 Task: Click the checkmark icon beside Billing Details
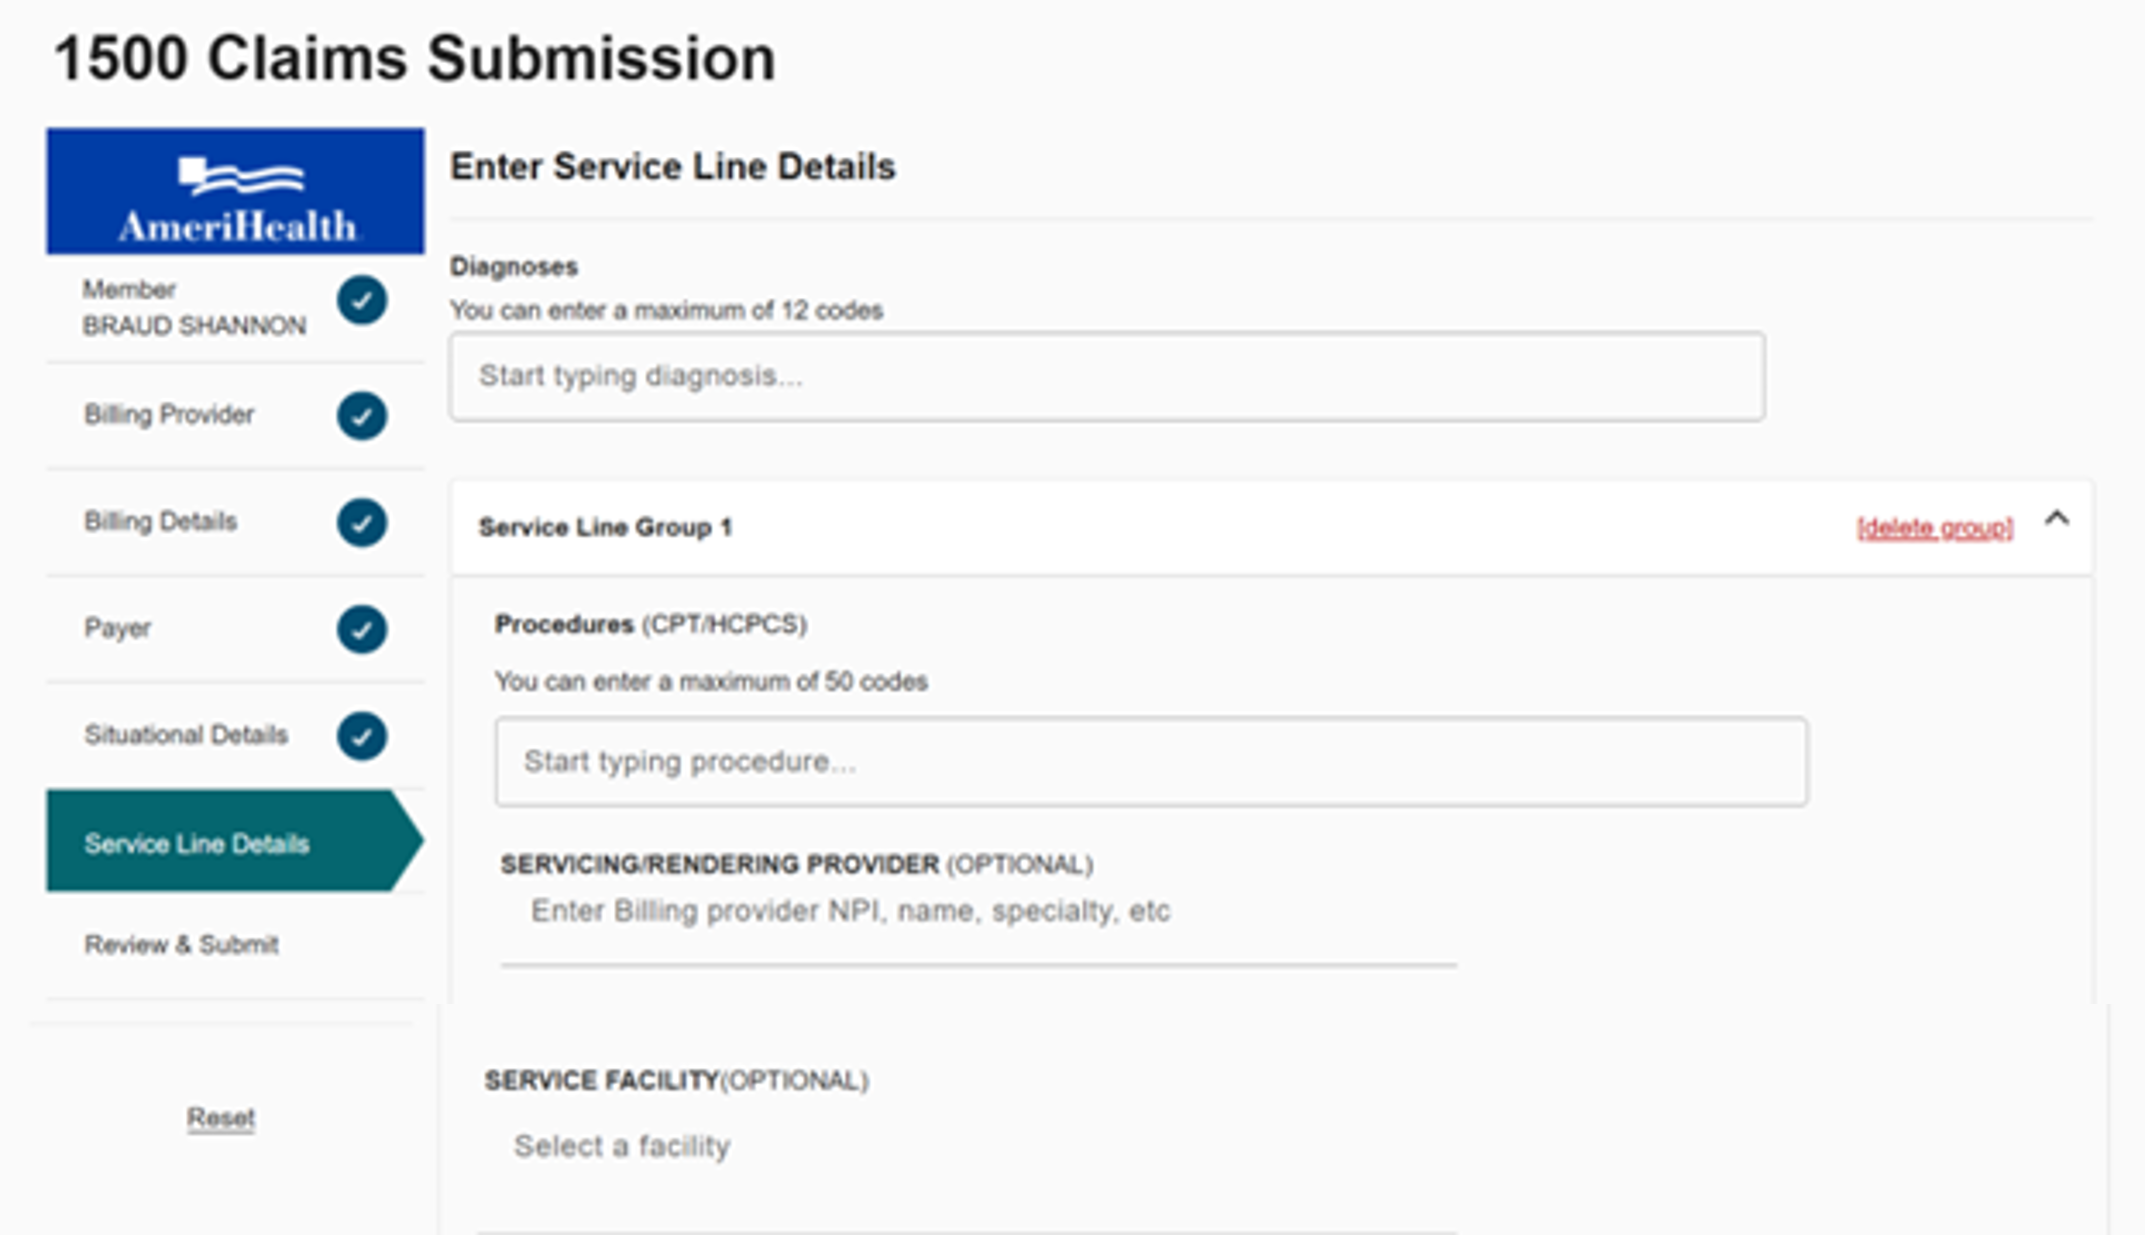pos(362,523)
